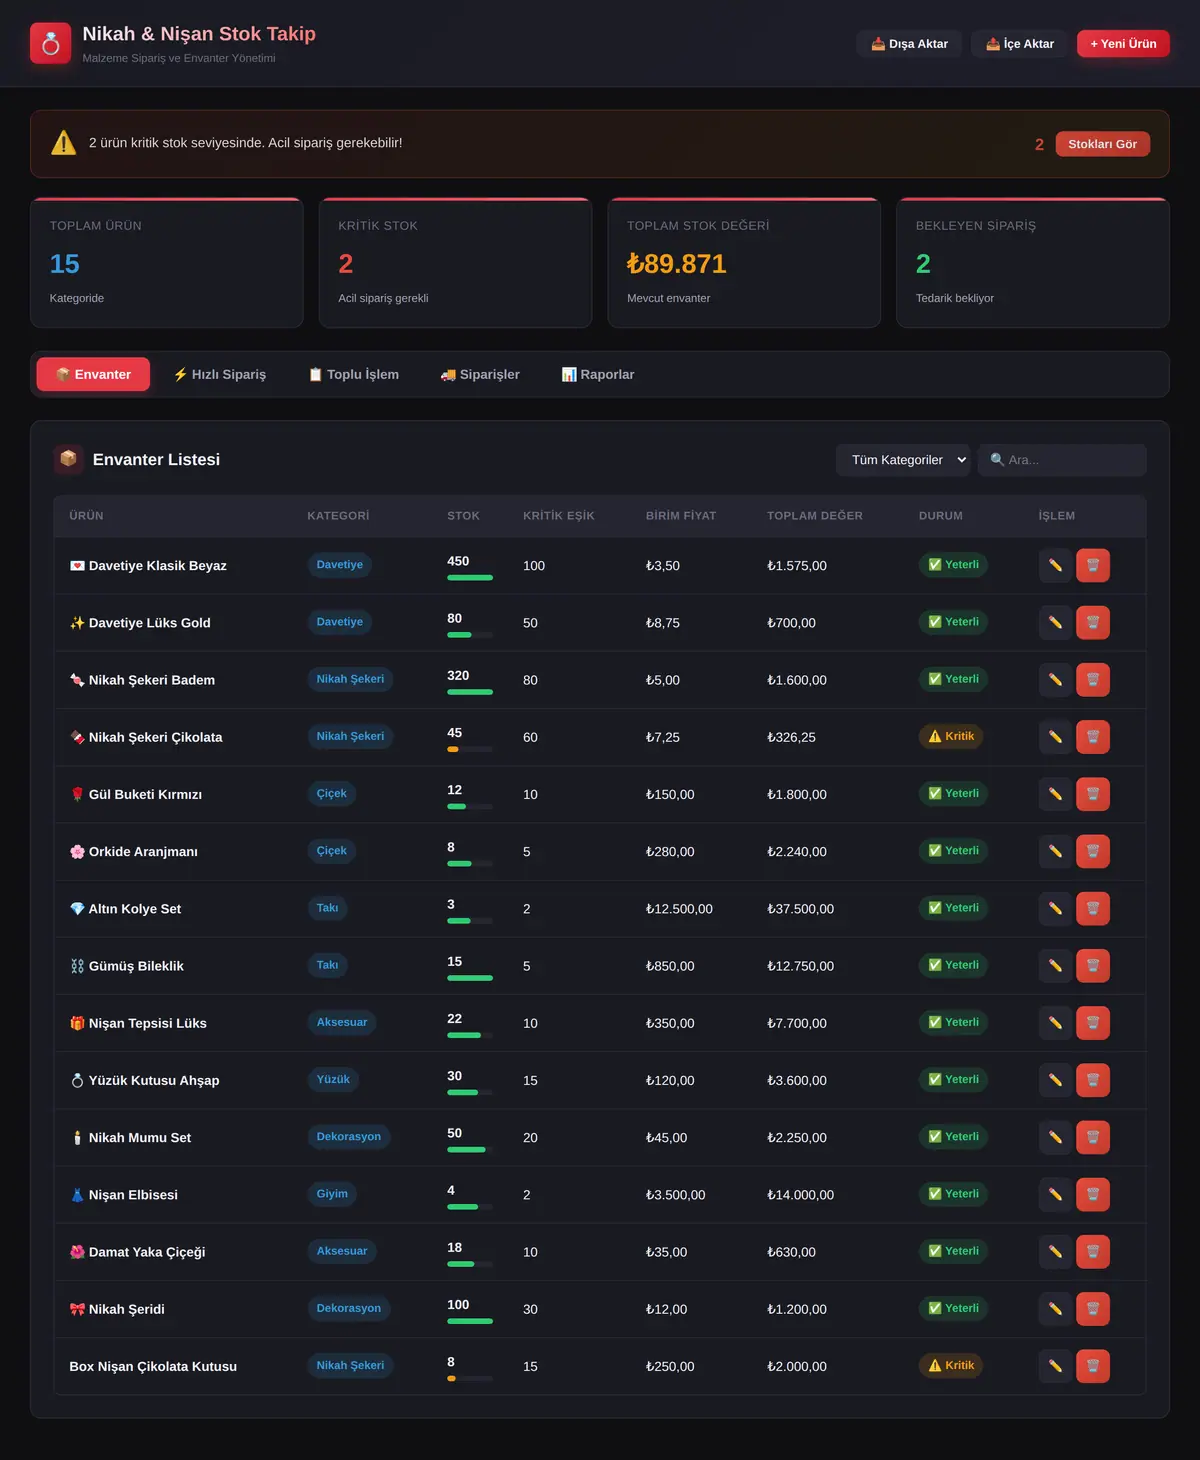Click the Kritik status badge for Nikah Şekeri Çikolata
The height and width of the screenshot is (1460, 1200).
click(951, 737)
